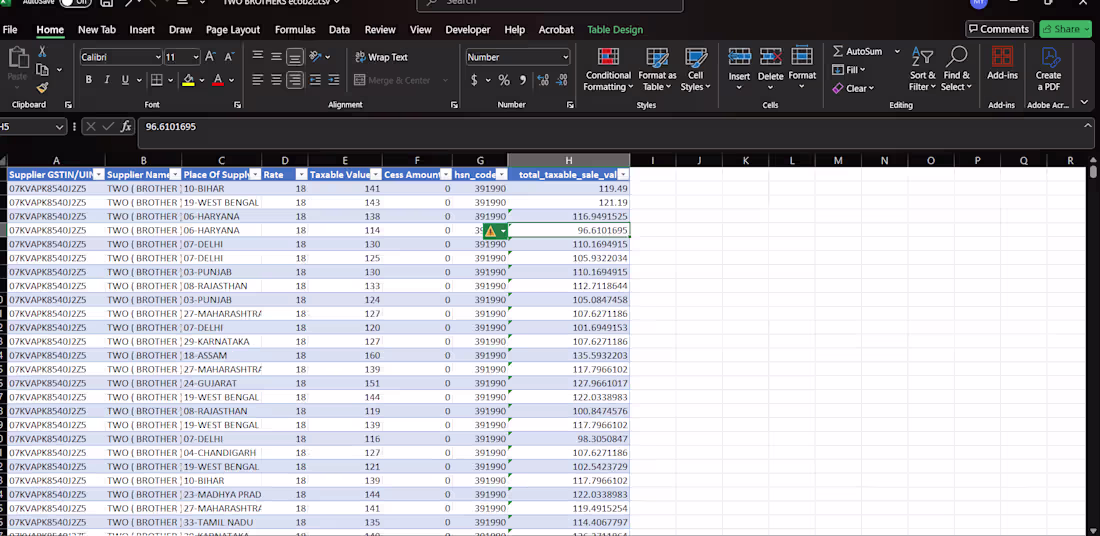Open the font size dropdown showing 11
This screenshot has height=536, width=1100.
coord(195,58)
